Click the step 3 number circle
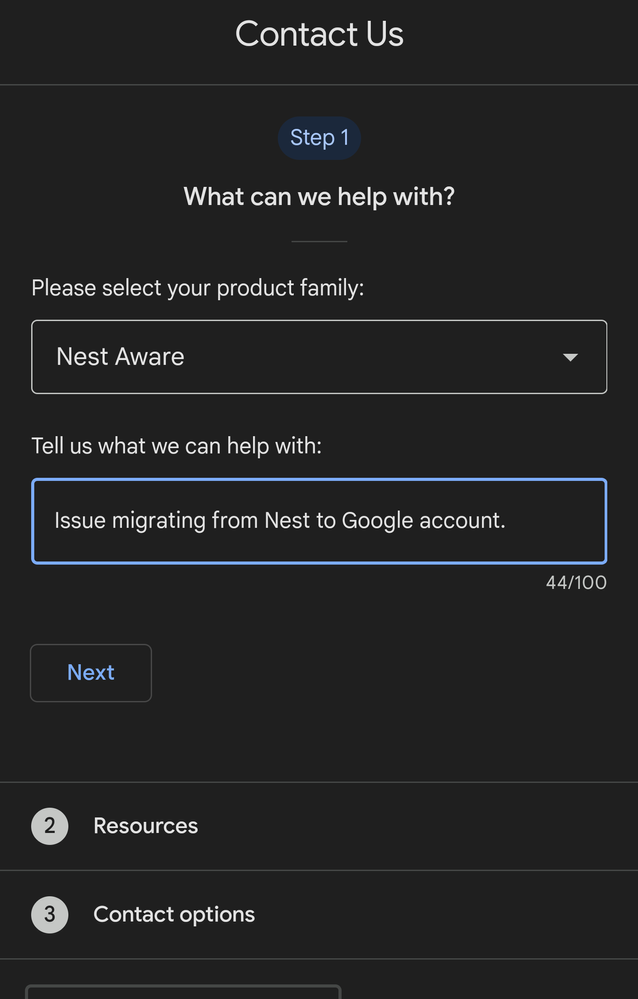638x999 pixels. (x=50, y=914)
